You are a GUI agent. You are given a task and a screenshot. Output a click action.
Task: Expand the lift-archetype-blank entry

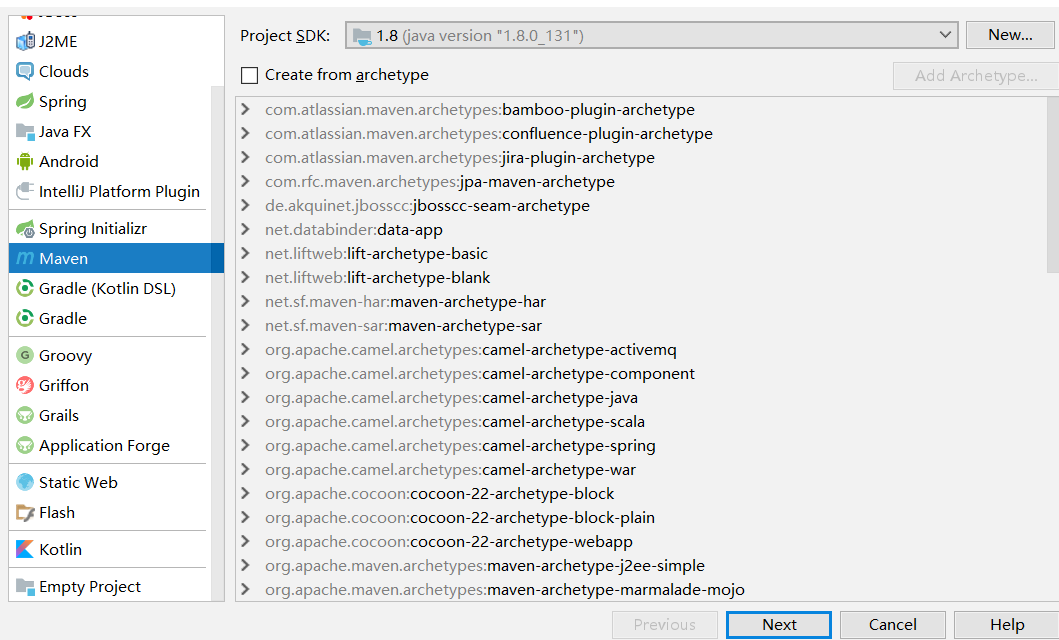click(246, 277)
